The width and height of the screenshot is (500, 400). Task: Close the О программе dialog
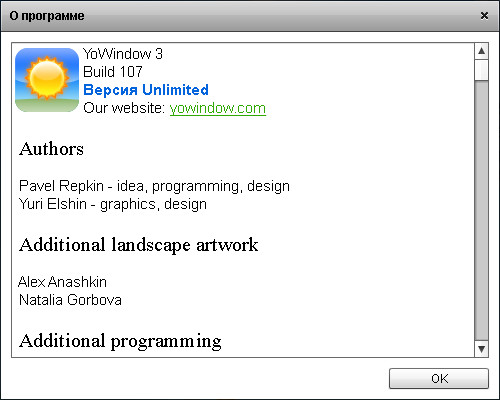(x=484, y=16)
